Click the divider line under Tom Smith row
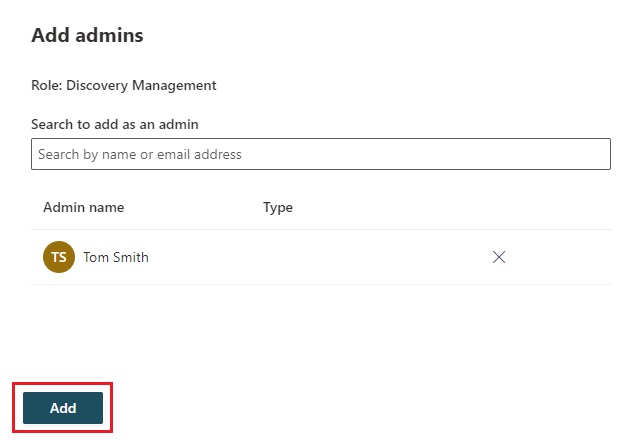The height and width of the screenshot is (440, 640). 320,284
